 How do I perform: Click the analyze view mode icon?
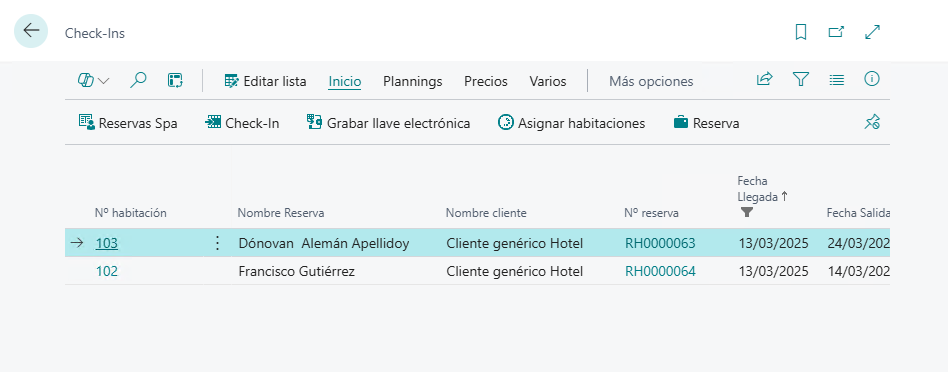175,80
